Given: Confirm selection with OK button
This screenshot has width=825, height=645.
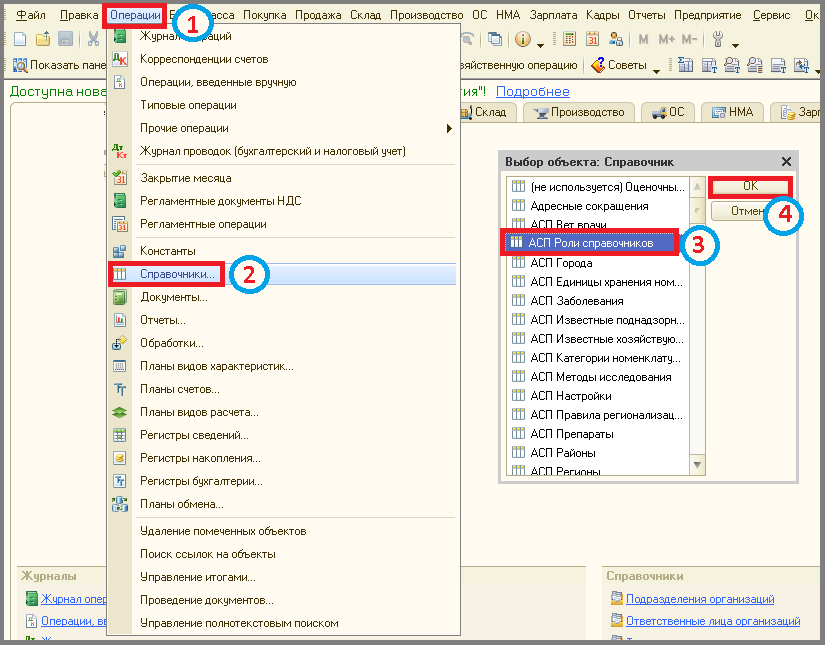Looking at the screenshot, I should click(x=750, y=186).
